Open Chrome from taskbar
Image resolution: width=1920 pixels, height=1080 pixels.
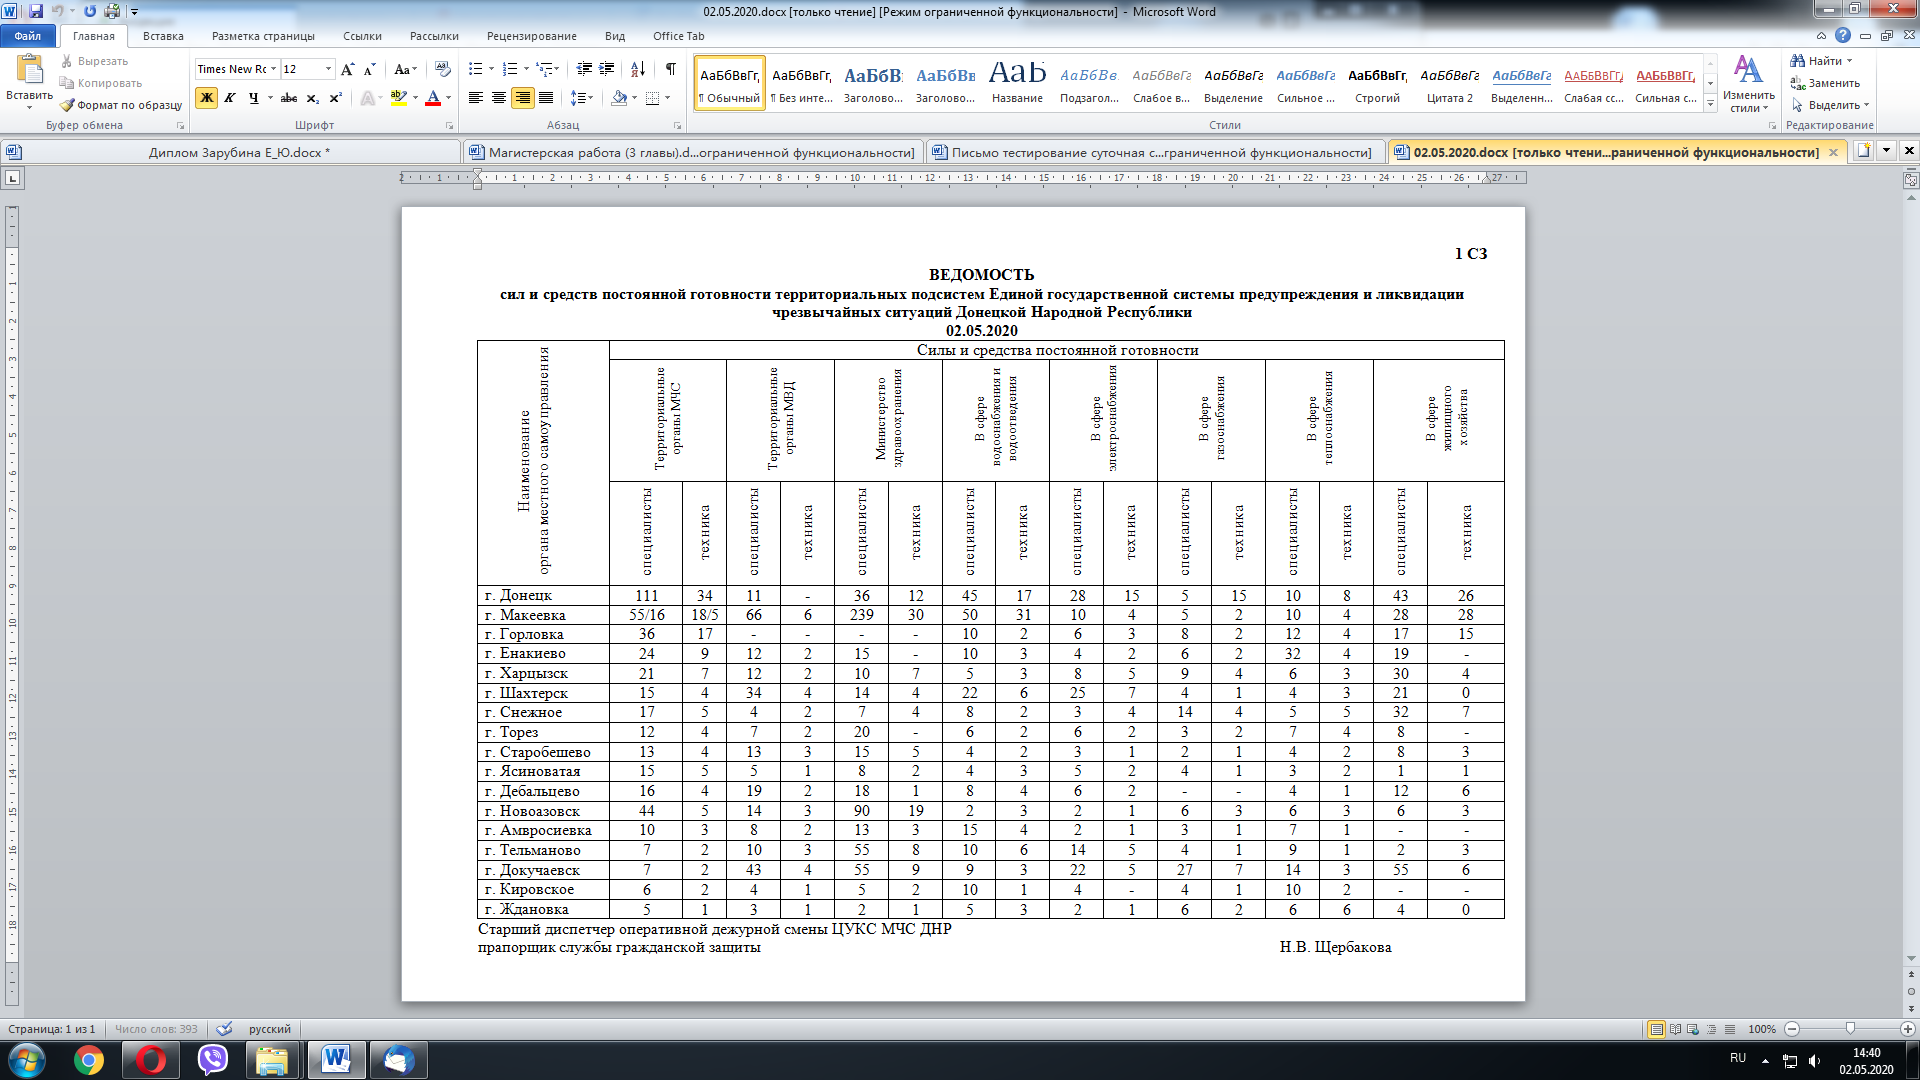89,1060
